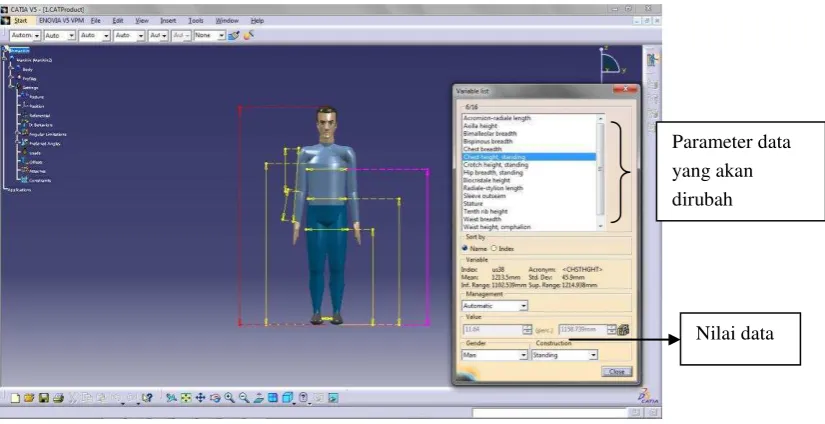
Task: Select Constraints tree item
Action: pos(40,180)
